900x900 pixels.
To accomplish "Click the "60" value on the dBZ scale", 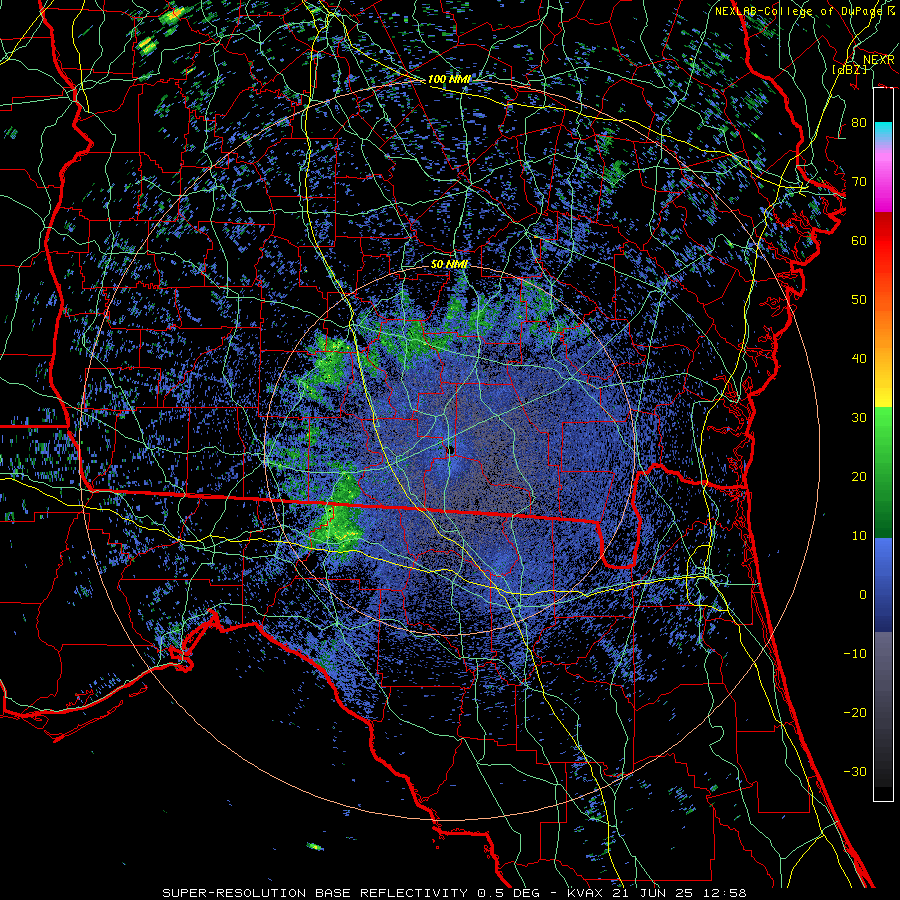I will click(x=859, y=240).
